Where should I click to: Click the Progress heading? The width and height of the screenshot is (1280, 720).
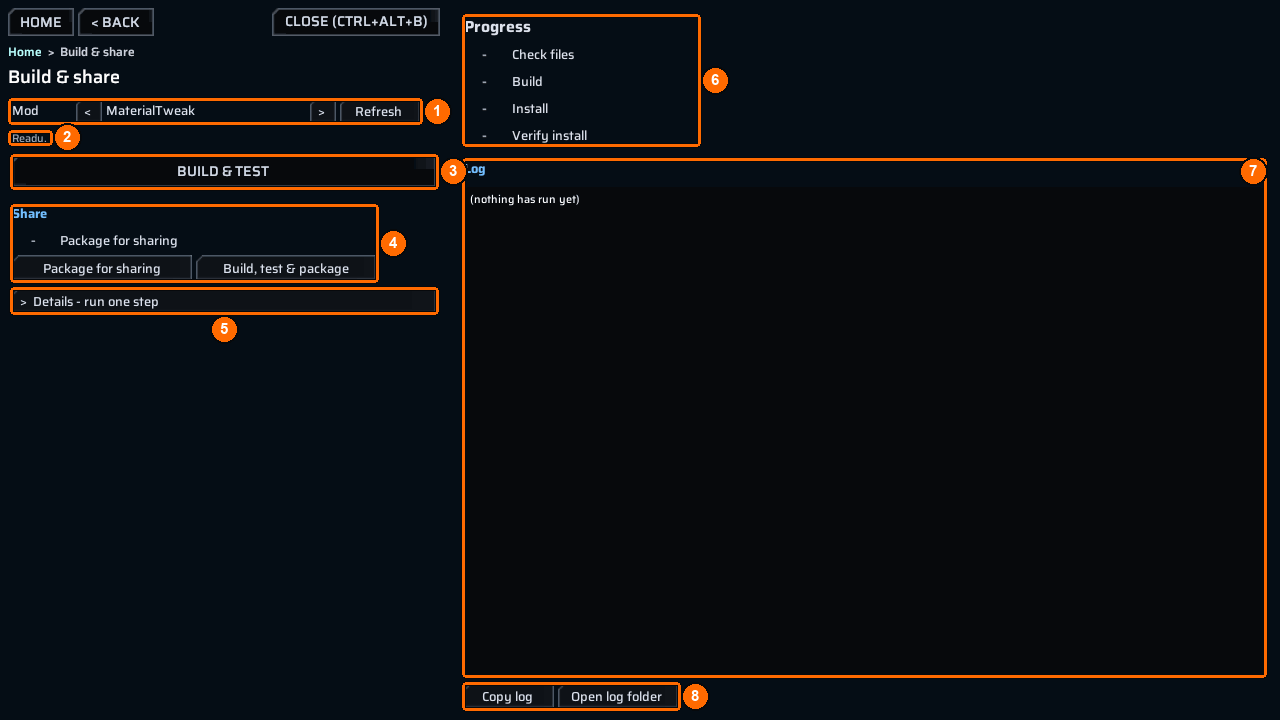click(498, 27)
